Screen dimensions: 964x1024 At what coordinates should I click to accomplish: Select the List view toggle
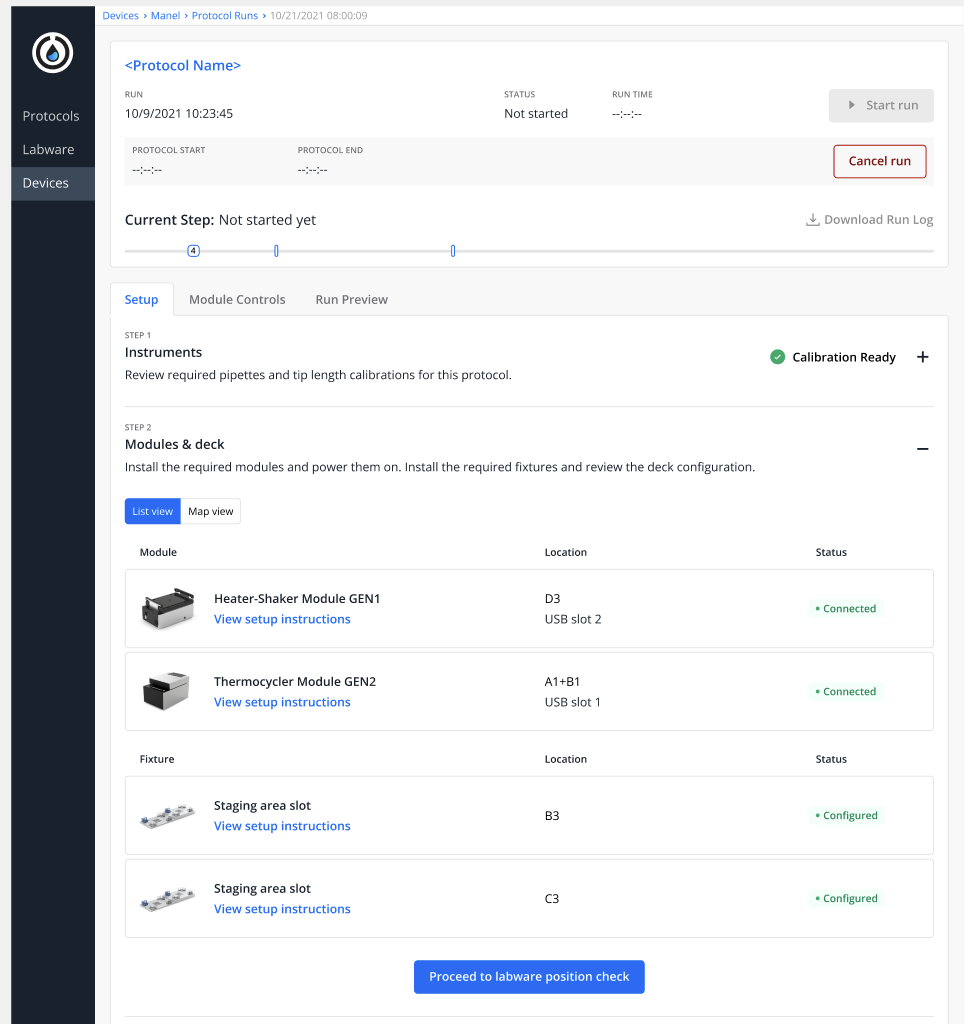152,511
